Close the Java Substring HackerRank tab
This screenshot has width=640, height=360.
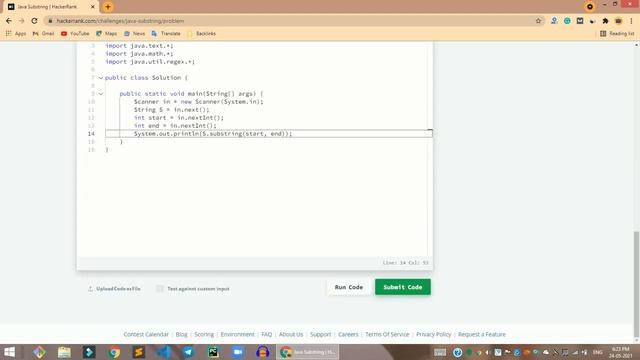pos(93,7)
